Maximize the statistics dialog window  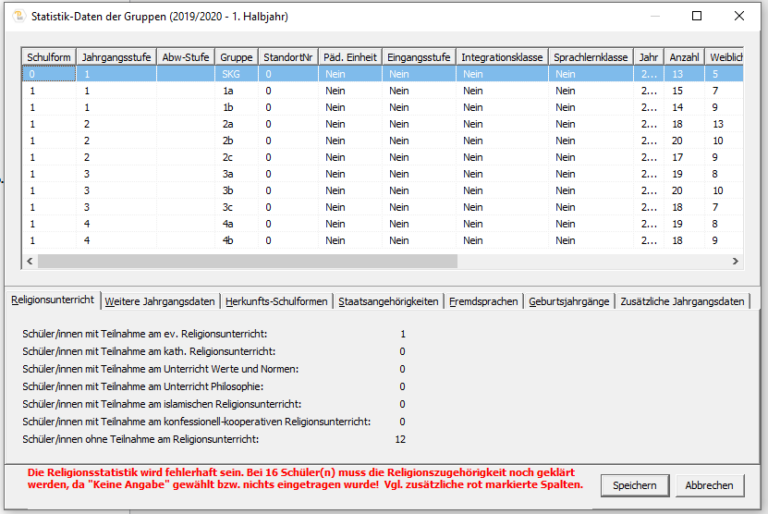point(697,15)
